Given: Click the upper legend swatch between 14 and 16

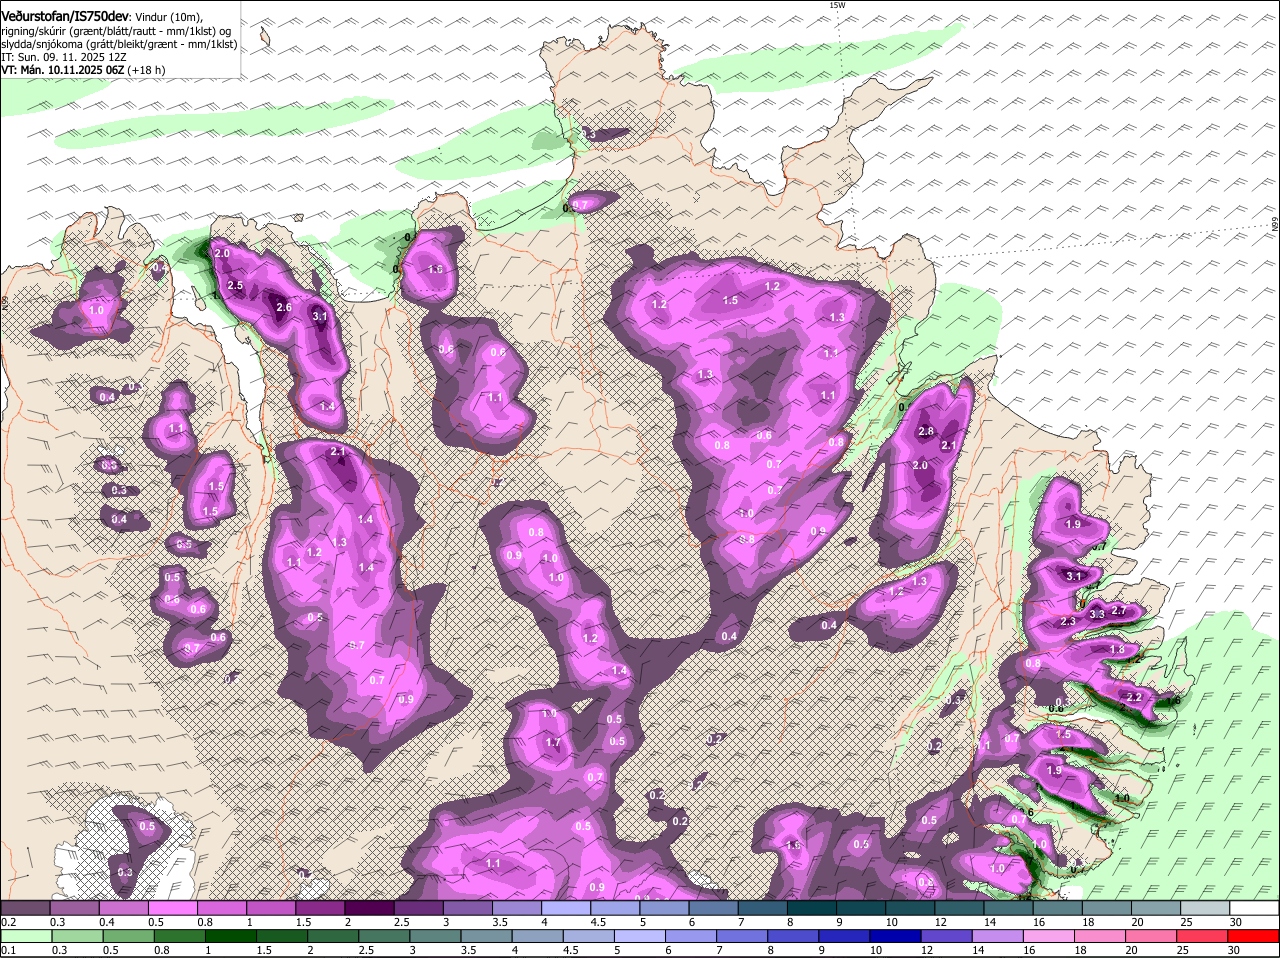Looking at the screenshot, I should (1009, 907).
